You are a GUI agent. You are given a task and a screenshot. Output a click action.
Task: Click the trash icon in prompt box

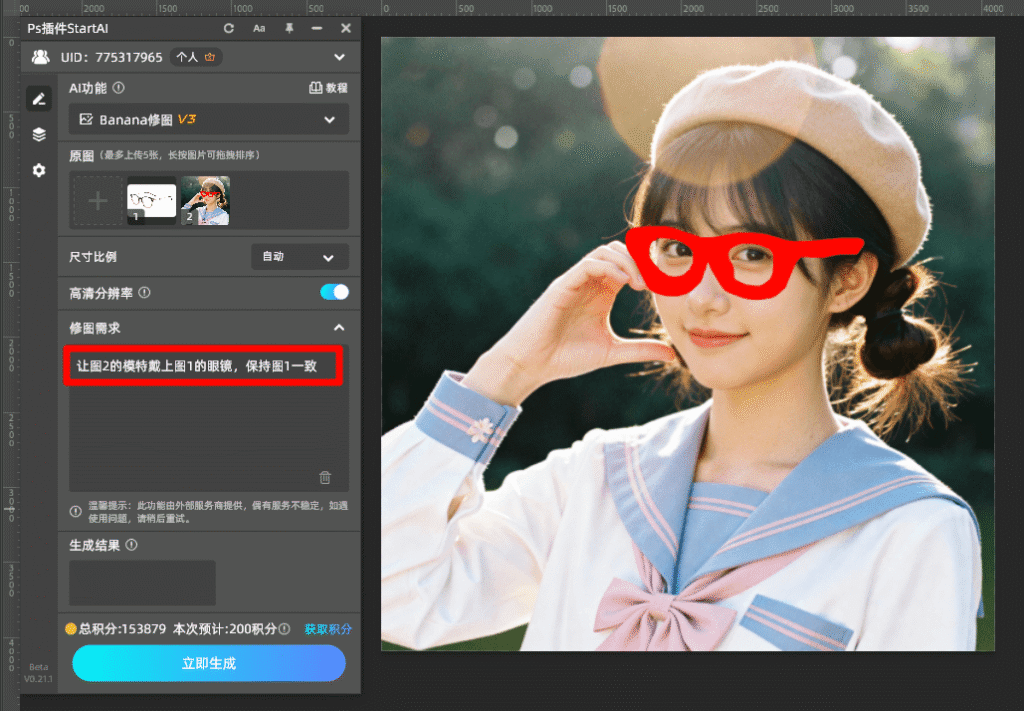(325, 477)
